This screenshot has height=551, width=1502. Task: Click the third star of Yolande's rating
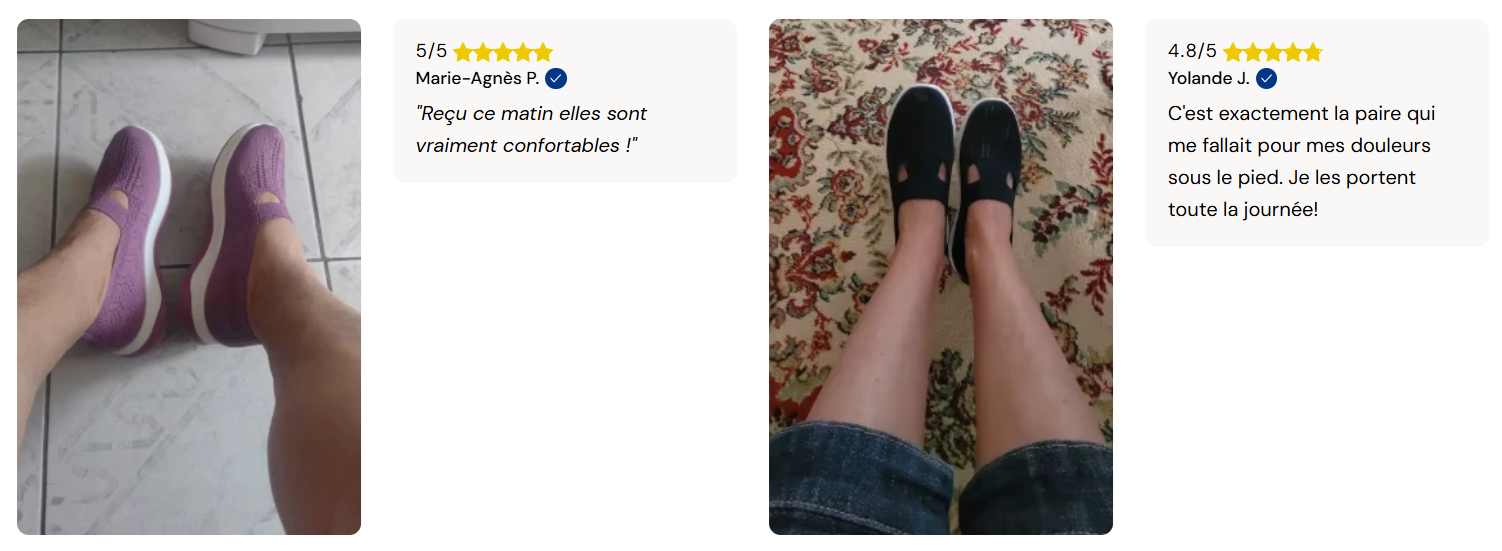click(1273, 52)
